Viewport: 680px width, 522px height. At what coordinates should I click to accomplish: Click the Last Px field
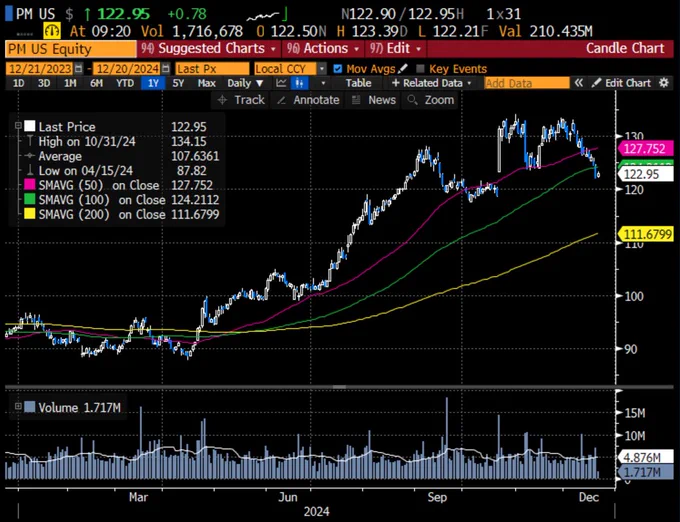[x=212, y=69]
